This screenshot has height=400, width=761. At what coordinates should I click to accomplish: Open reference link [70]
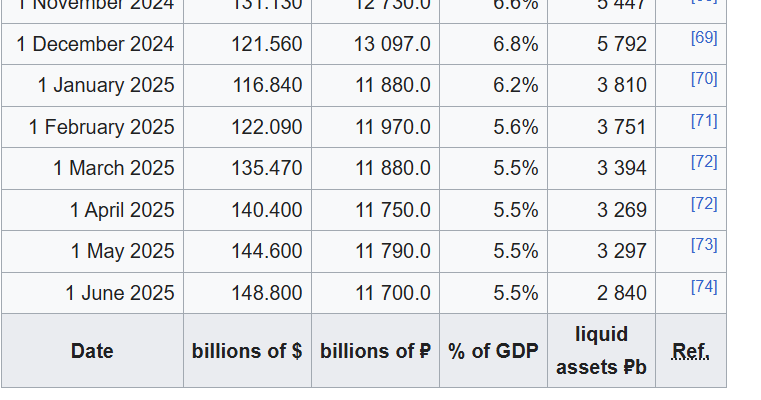[x=704, y=78]
